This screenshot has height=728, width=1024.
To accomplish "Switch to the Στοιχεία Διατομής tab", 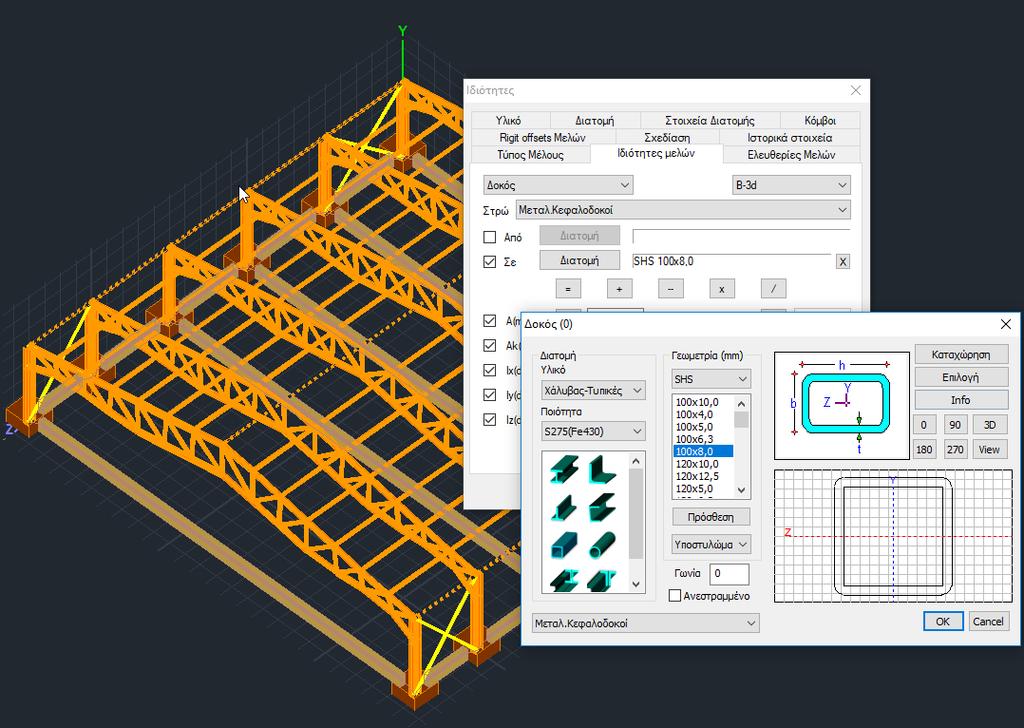I will click(709, 121).
